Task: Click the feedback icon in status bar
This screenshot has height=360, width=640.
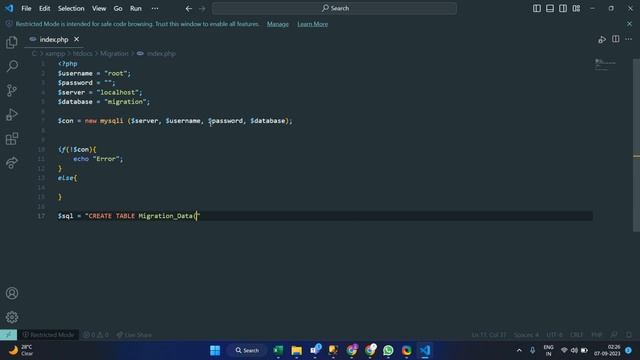Action: click(x=614, y=335)
